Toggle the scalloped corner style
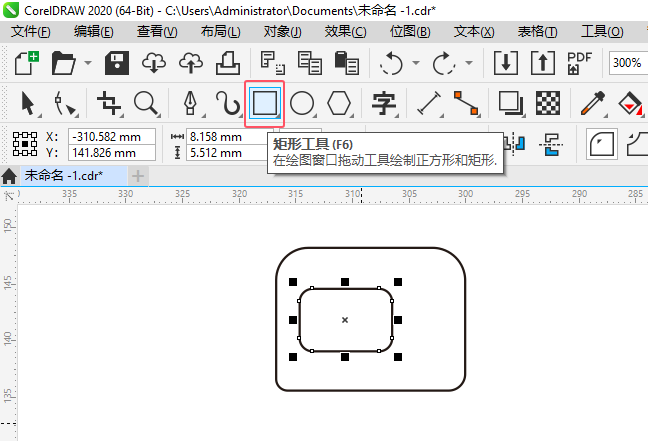This screenshot has width=648, height=441. pos(638,144)
